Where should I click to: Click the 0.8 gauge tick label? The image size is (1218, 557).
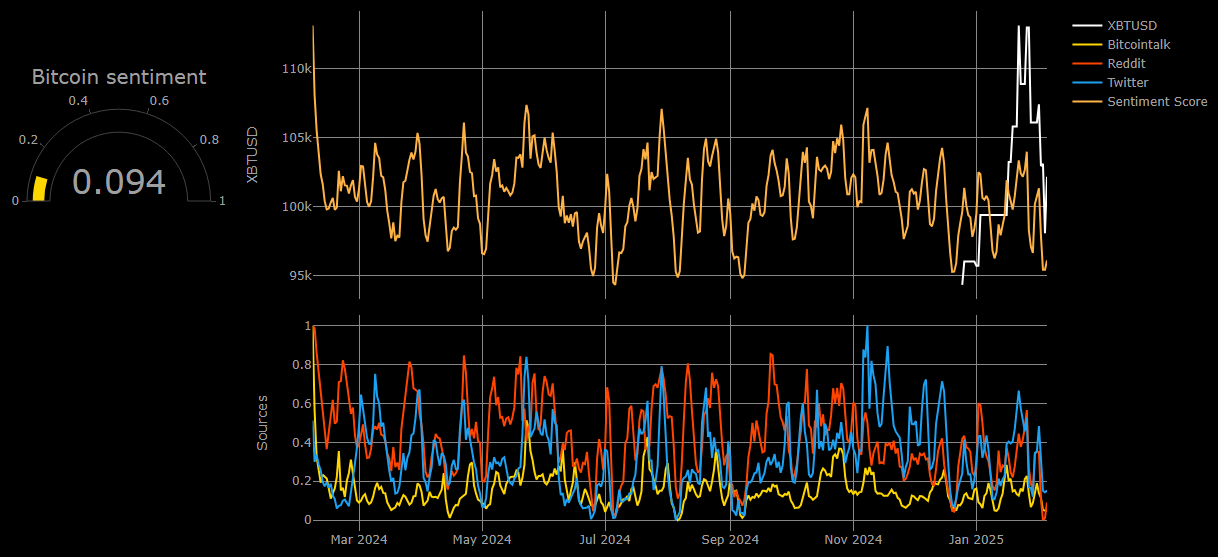tap(209, 139)
